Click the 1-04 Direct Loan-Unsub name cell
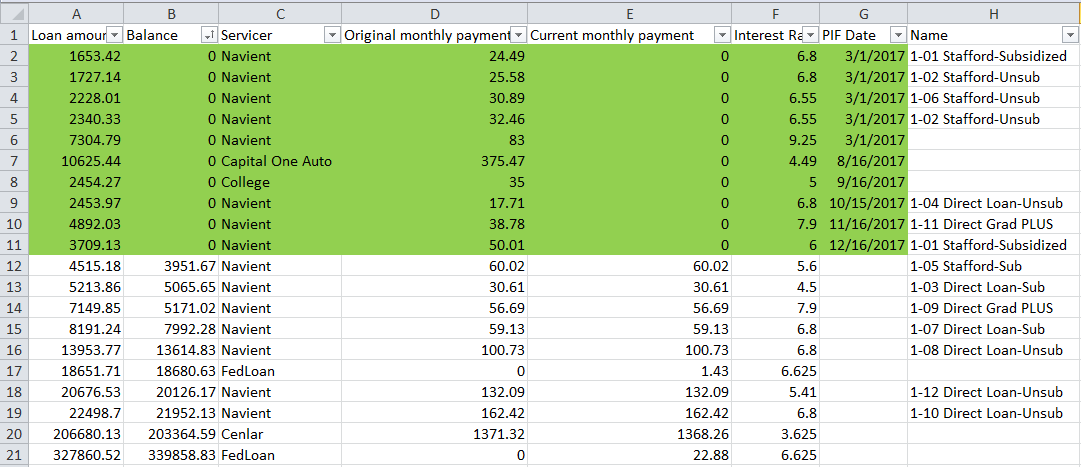Image resolution: width=1081 pixels, height=467 pixels. click(x=993, y=203)
